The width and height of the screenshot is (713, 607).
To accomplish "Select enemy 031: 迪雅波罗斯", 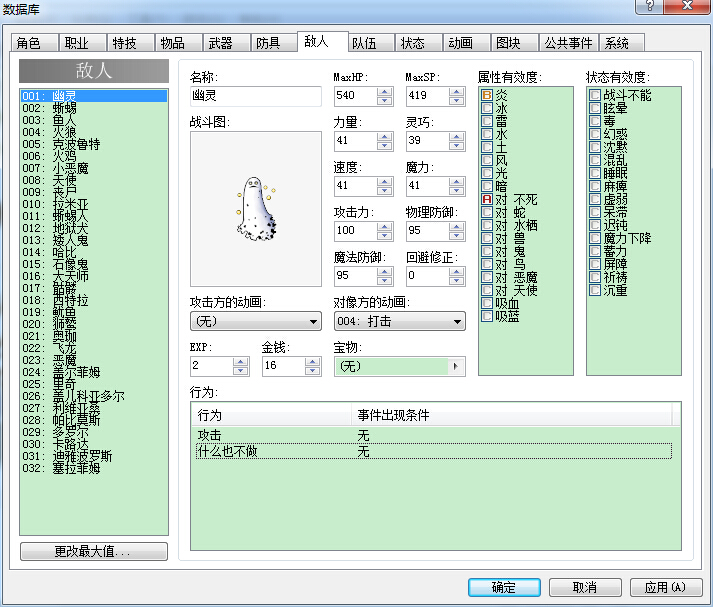I will (x=94, y=457).
